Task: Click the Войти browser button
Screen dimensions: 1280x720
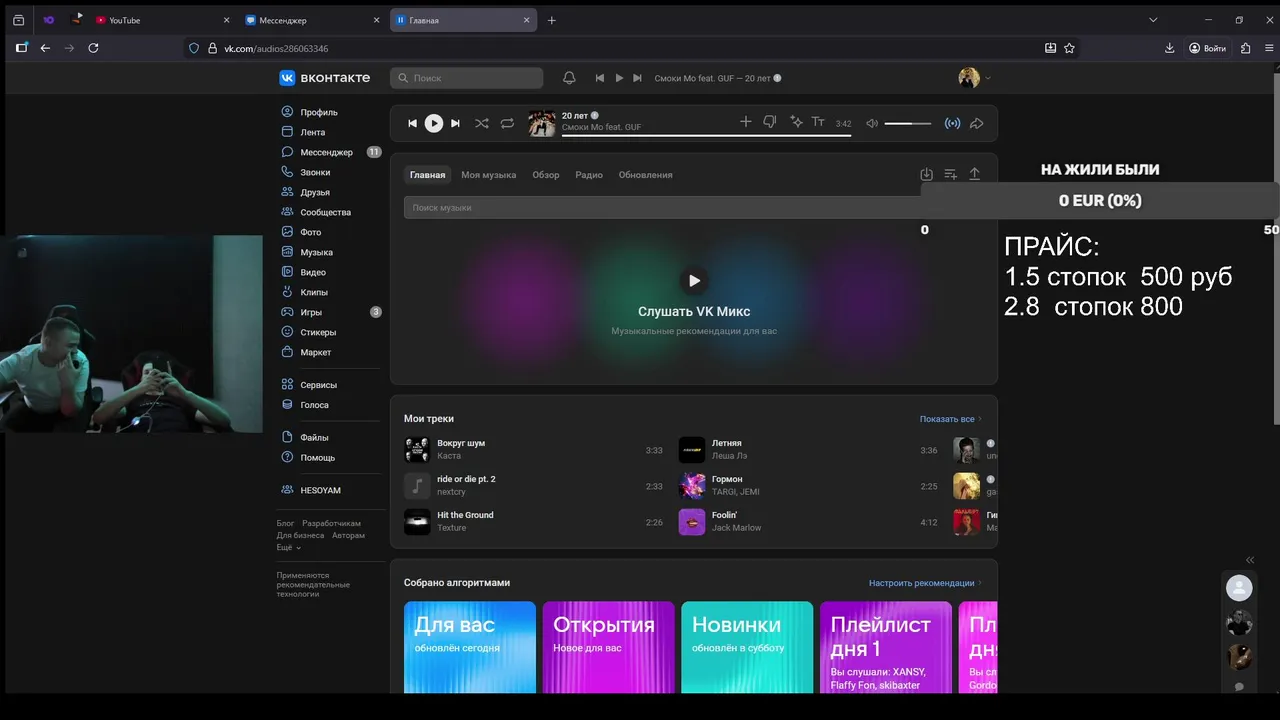Action: click(1207, 48)
